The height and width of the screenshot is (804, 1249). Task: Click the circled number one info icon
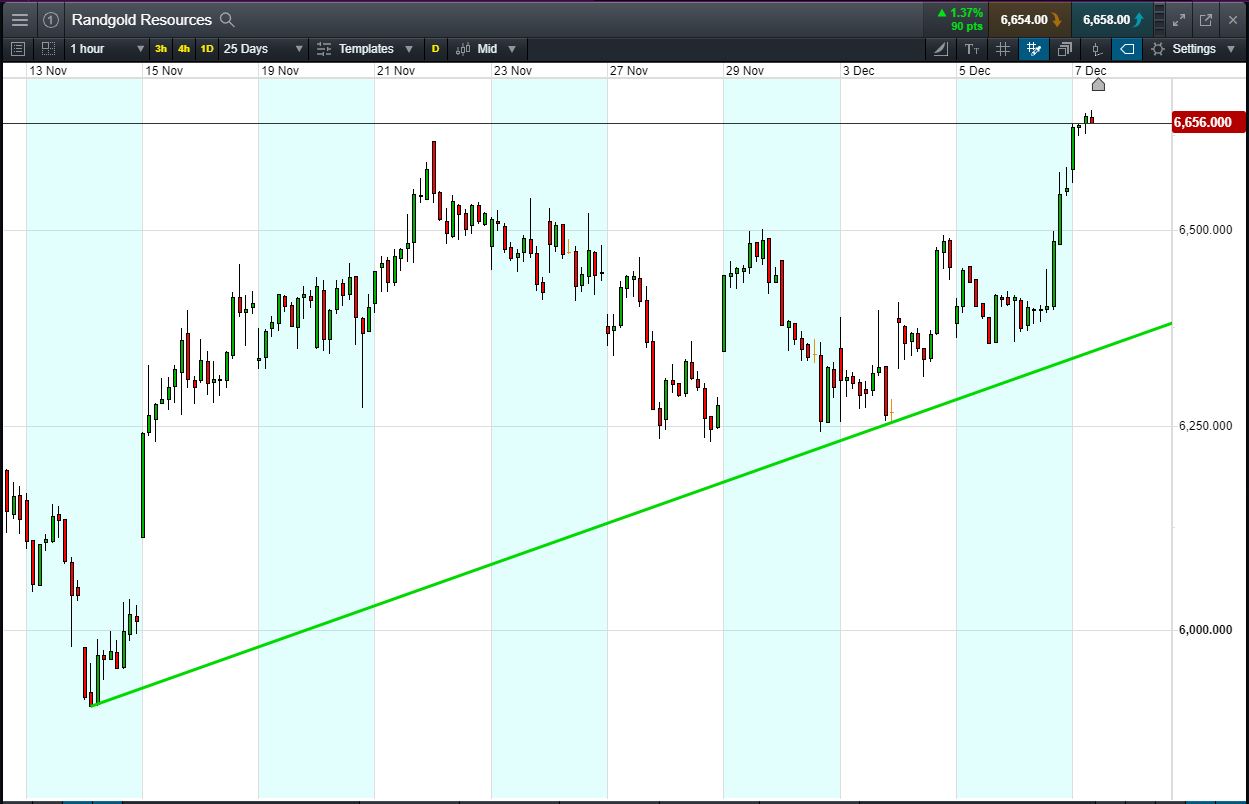(51, 19)
